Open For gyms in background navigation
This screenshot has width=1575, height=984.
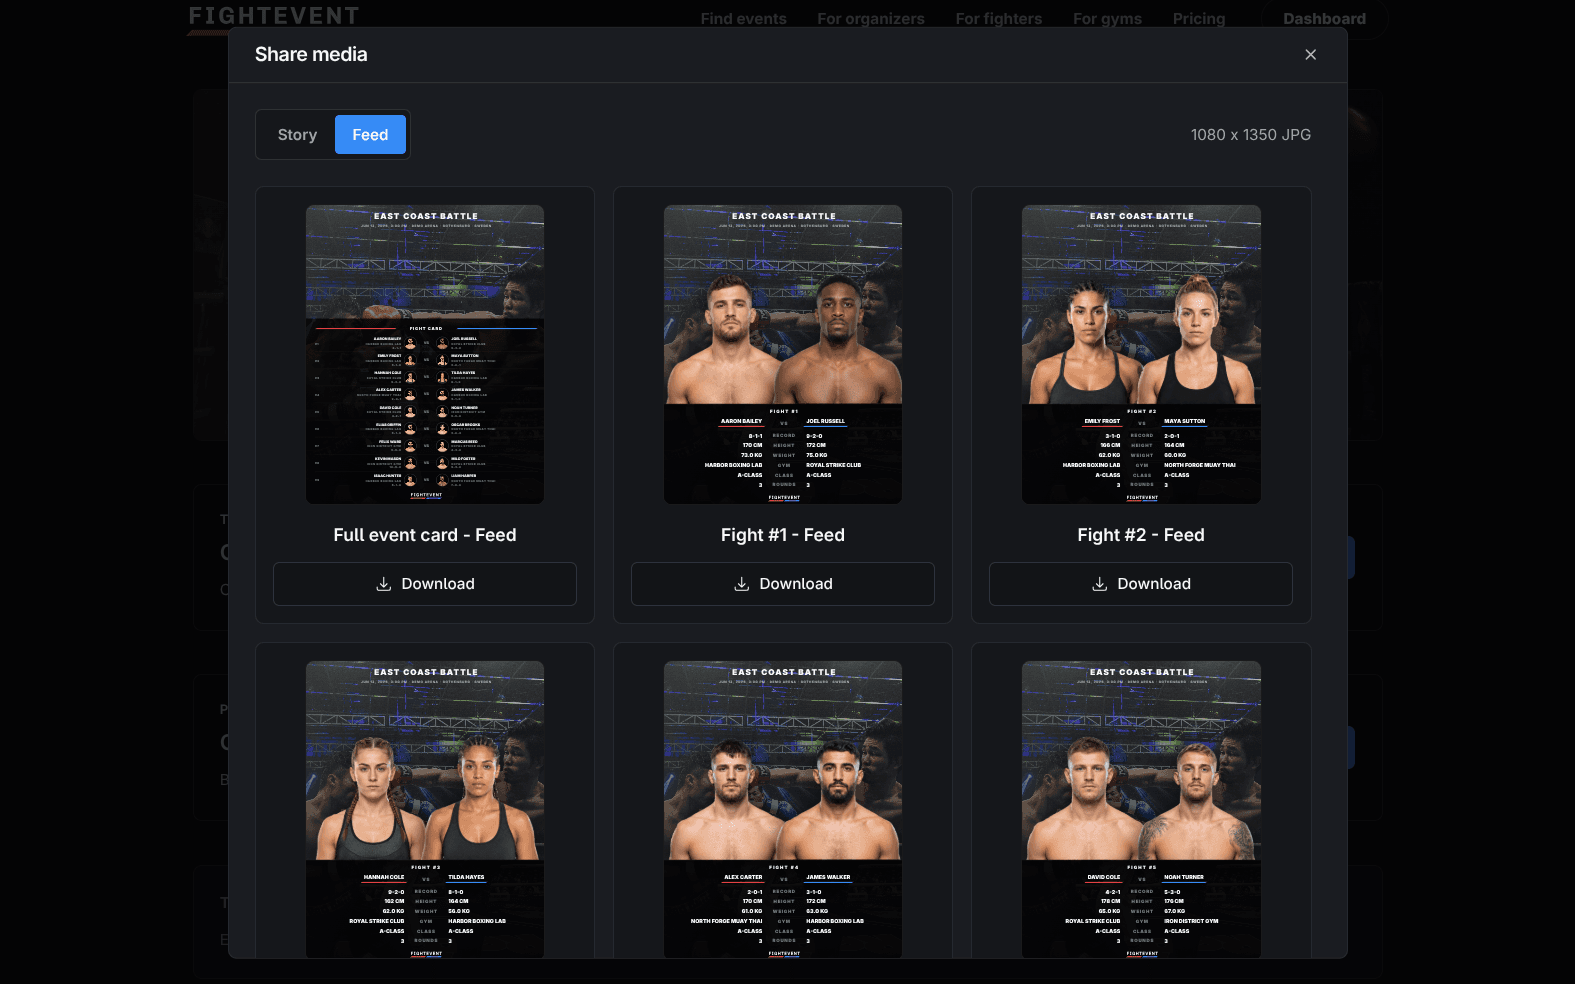(1107, 19)
